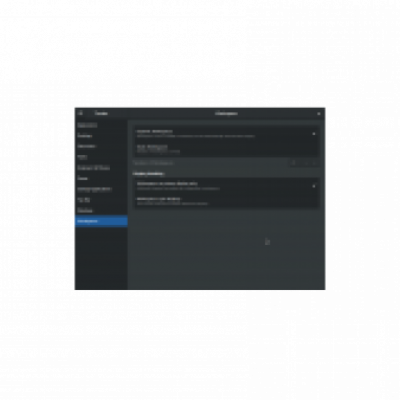
Task: Click the search icon in Tweaks header
Action: (80, 113)
